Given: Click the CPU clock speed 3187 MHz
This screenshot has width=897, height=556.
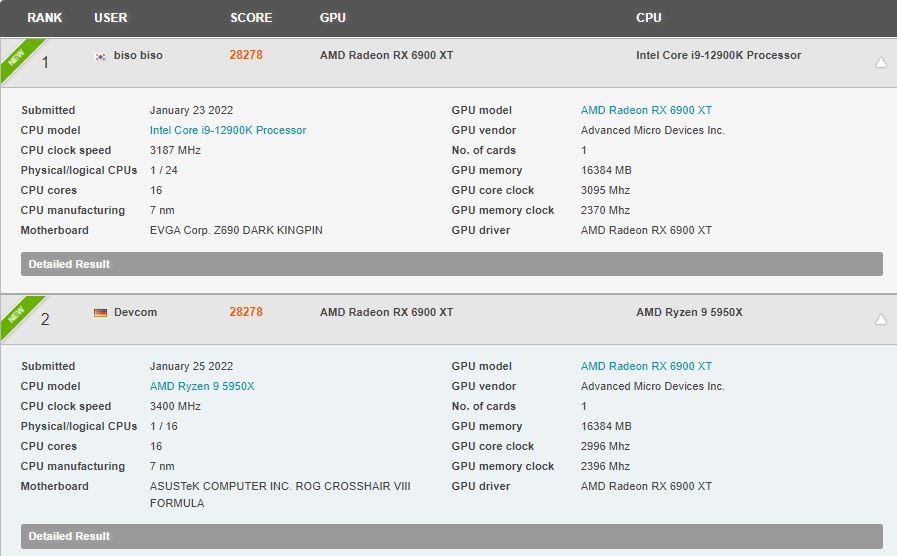Looking at the screenshot, I should coord(175,150).
